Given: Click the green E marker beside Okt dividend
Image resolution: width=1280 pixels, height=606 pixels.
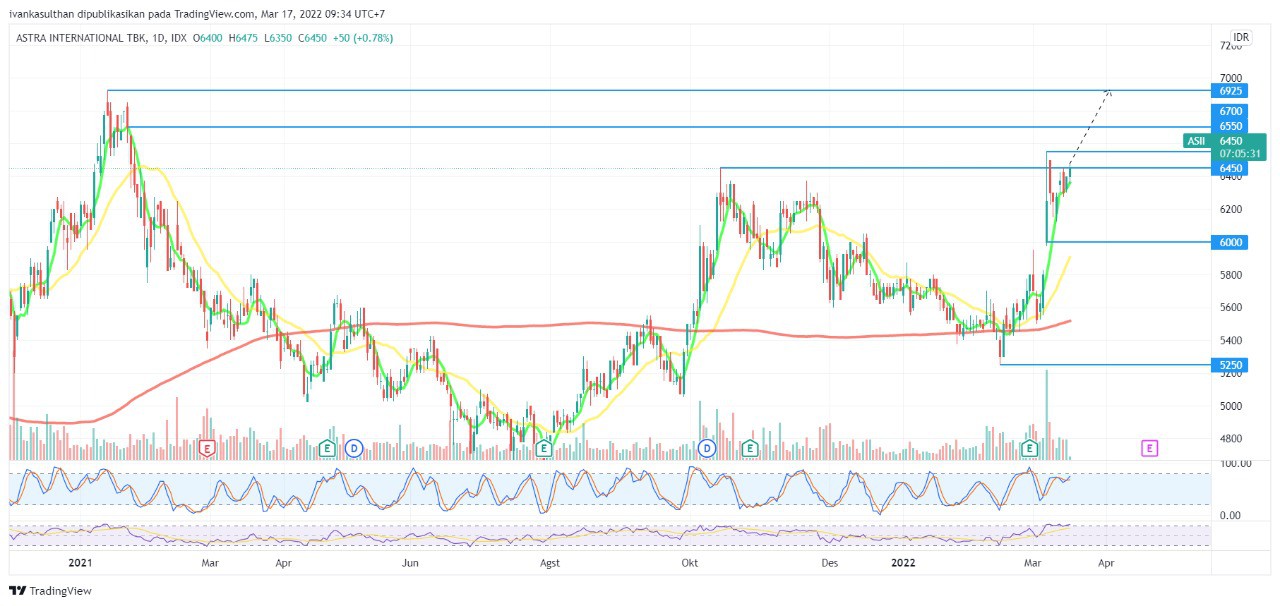Looking at the screenshot, I should 751,448.
